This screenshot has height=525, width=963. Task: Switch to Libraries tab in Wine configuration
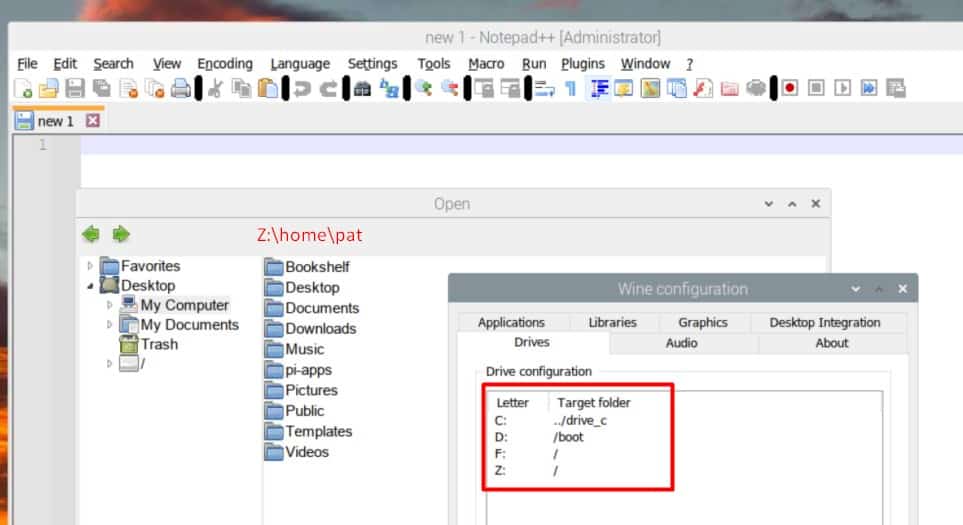[x=612, y=322]
